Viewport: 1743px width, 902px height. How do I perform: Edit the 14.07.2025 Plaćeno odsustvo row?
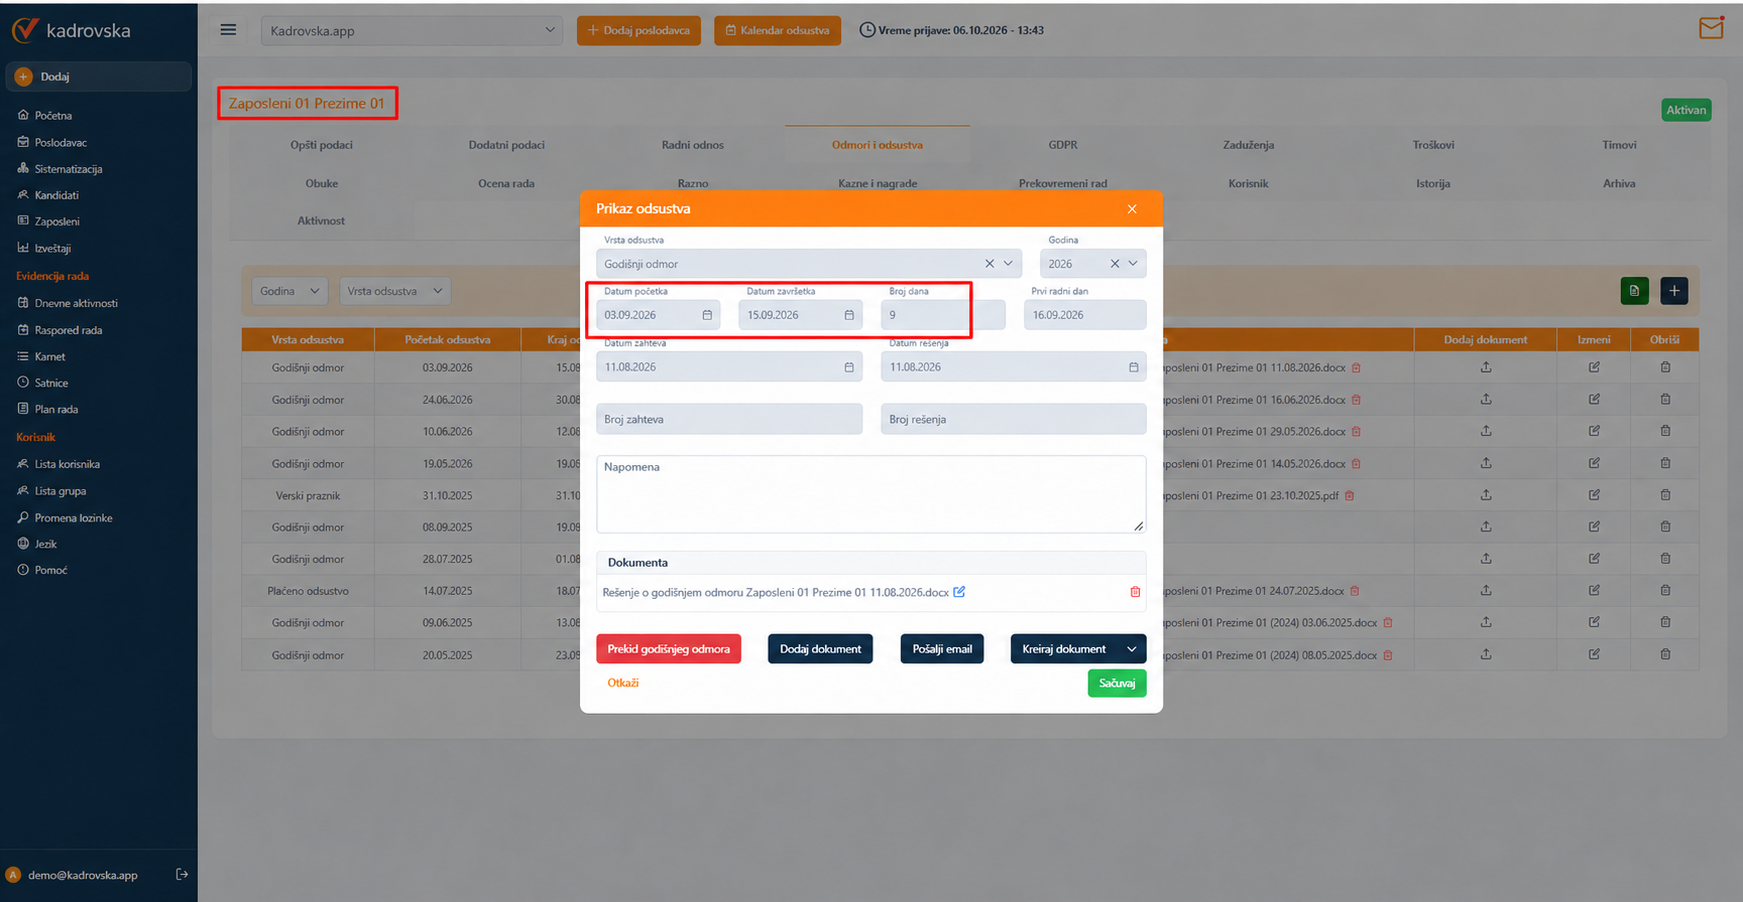point(1594,590)
